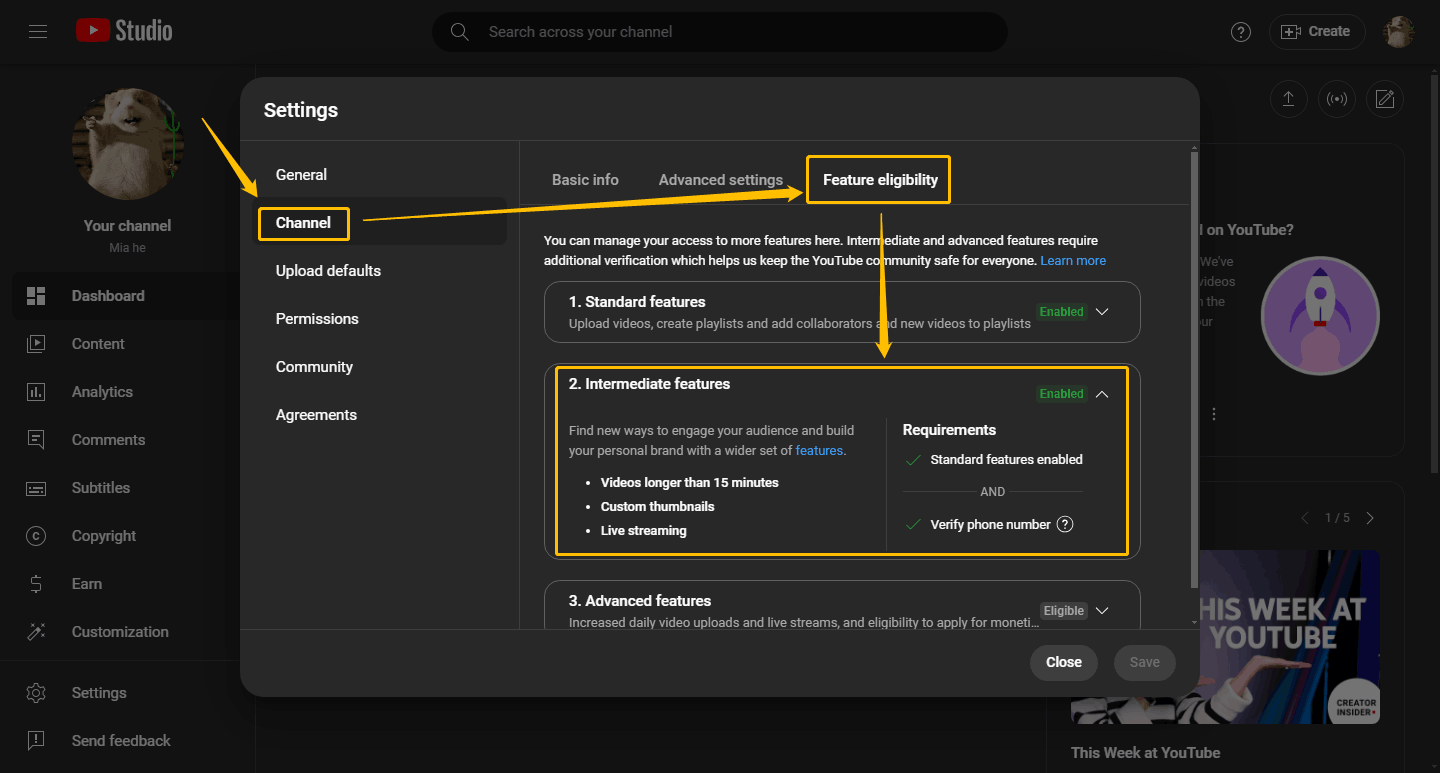Image resolution: width=1440 pixels, height=773 pixels.
Task: Click the Save button in Settings dialog
Action: (1145, 662)
